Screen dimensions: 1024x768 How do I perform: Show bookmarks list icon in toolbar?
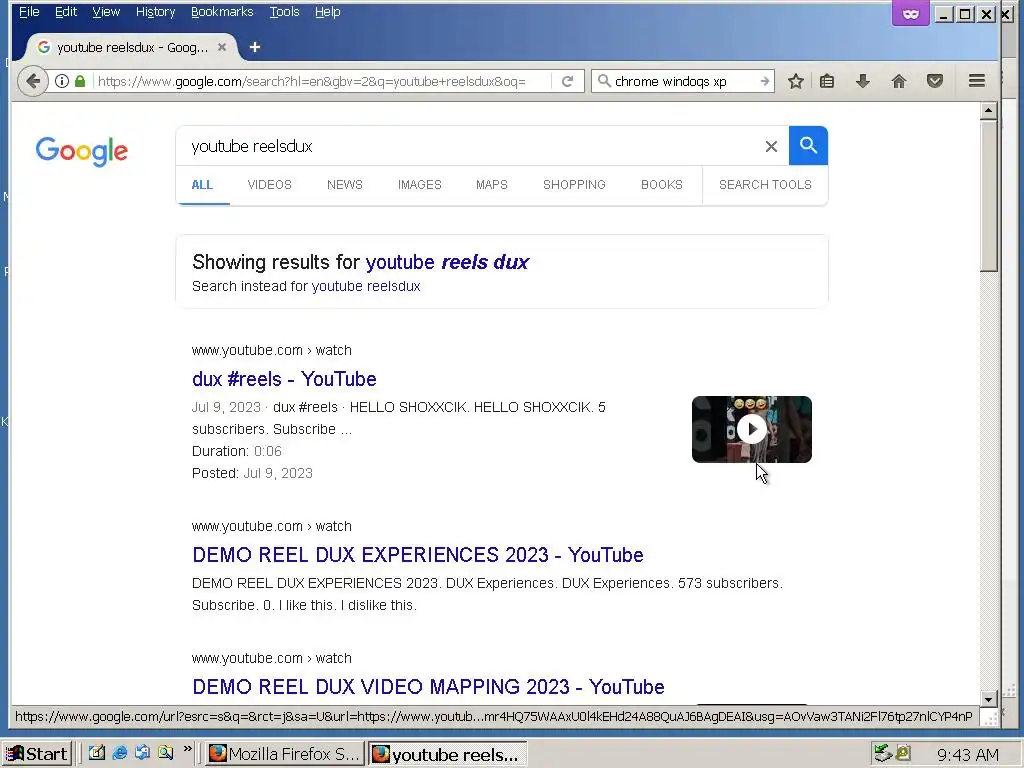tap(827, 81)
